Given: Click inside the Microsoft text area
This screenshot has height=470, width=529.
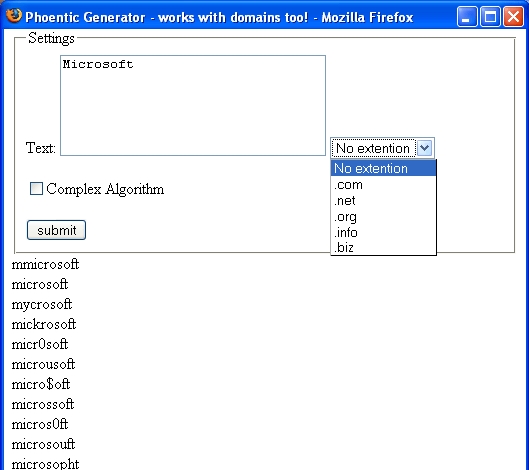Looking at the screenshot, I should pos(193,105).
